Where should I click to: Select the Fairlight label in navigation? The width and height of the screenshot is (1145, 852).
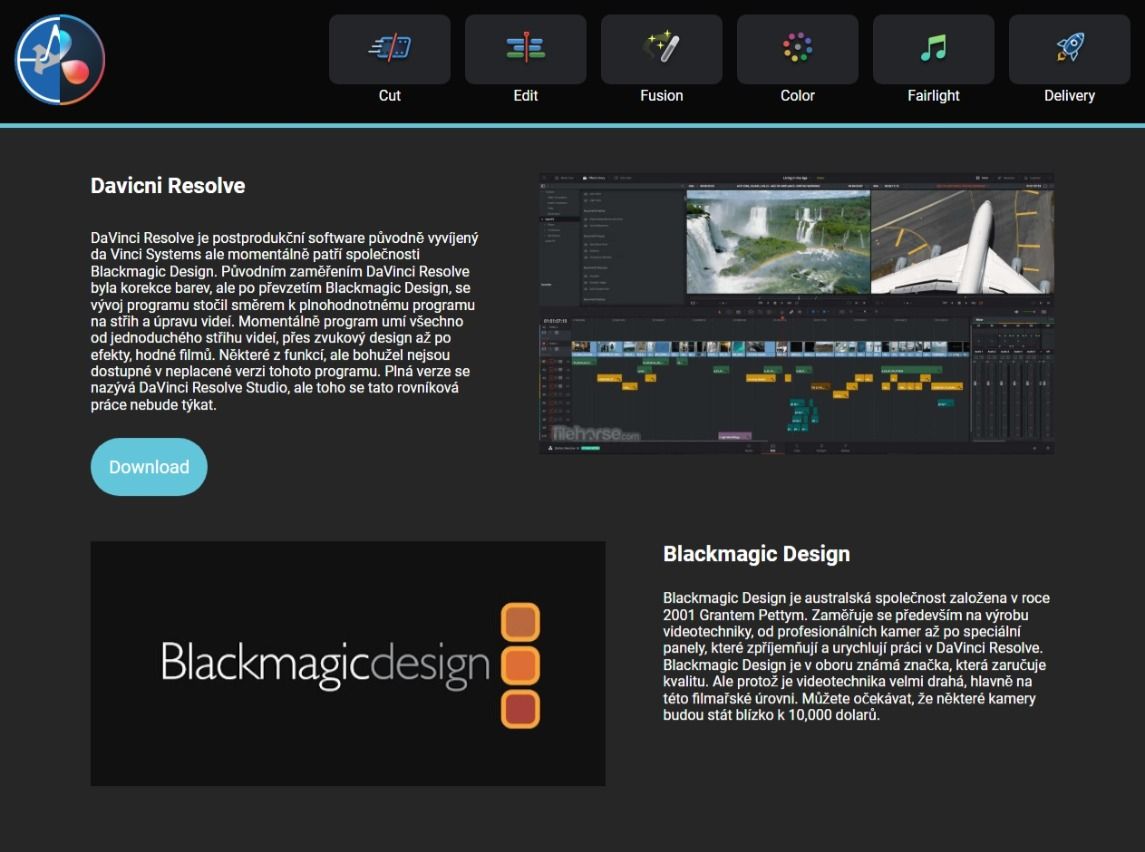pos(933,96)
